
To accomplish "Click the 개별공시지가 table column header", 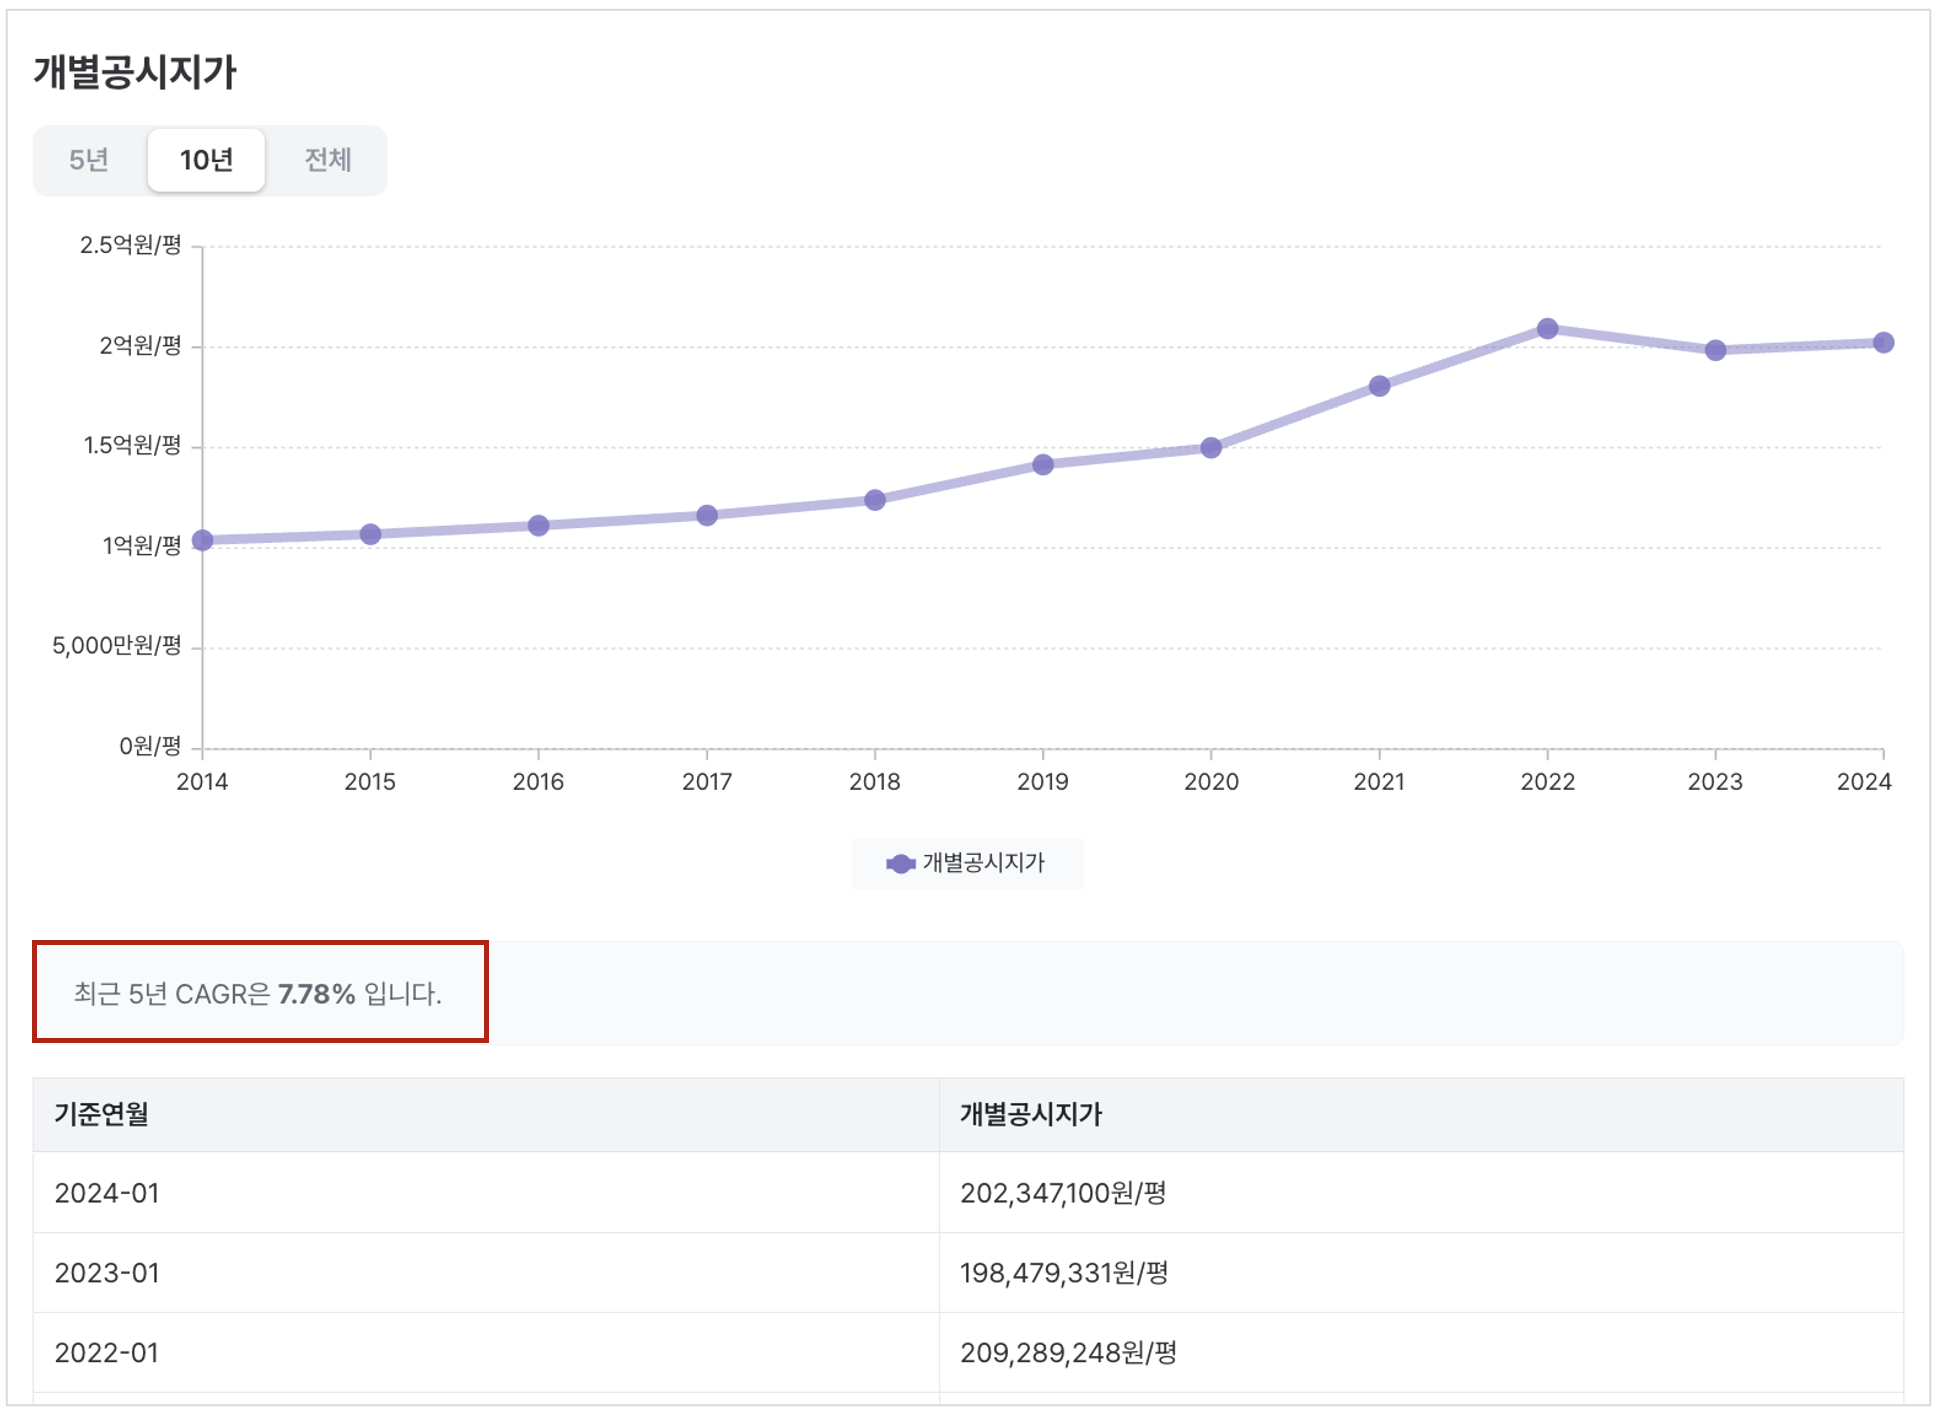I will click(1030, 1114).
